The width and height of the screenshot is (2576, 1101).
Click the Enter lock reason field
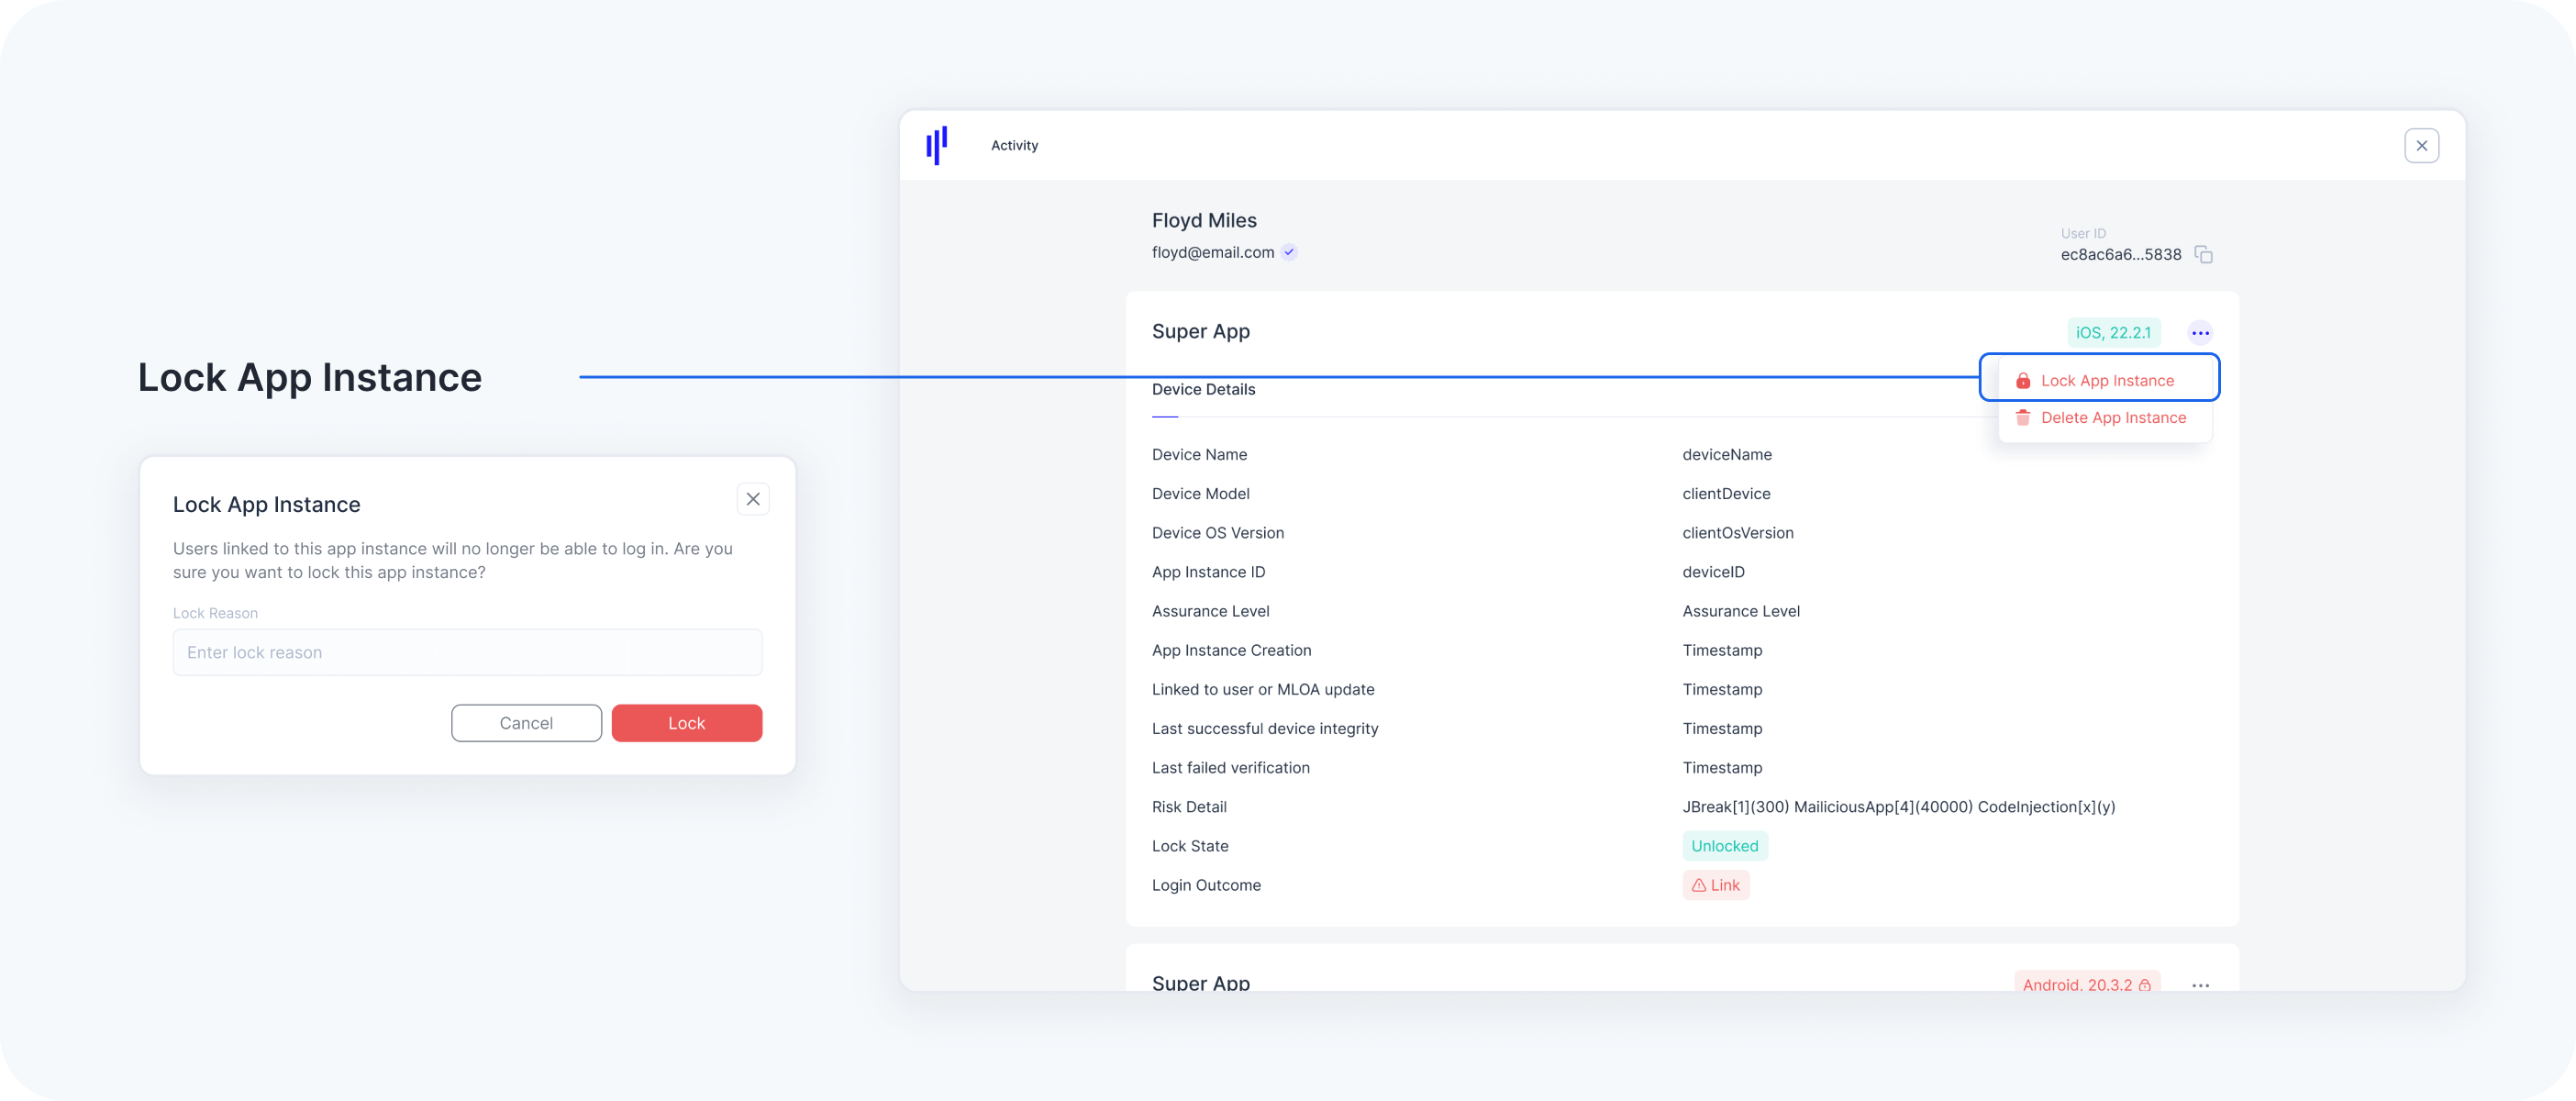tap(467, 652)
